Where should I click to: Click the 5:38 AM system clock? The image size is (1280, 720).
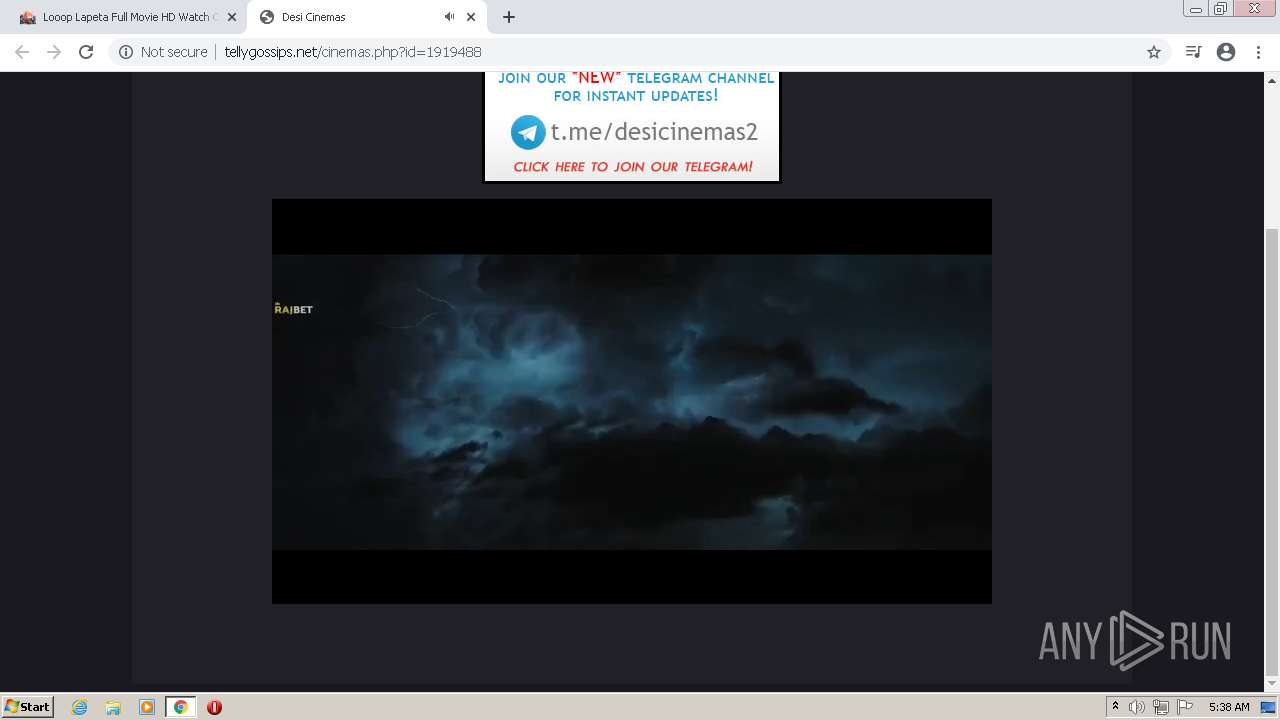(1229, 707)
